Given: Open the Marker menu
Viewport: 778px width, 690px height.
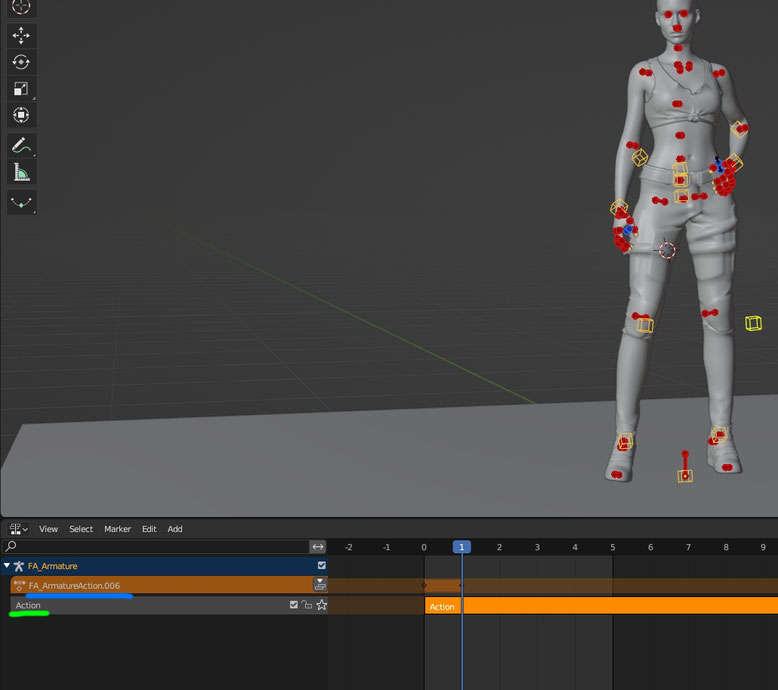Looking at the screenshot, I should [117, 529].
